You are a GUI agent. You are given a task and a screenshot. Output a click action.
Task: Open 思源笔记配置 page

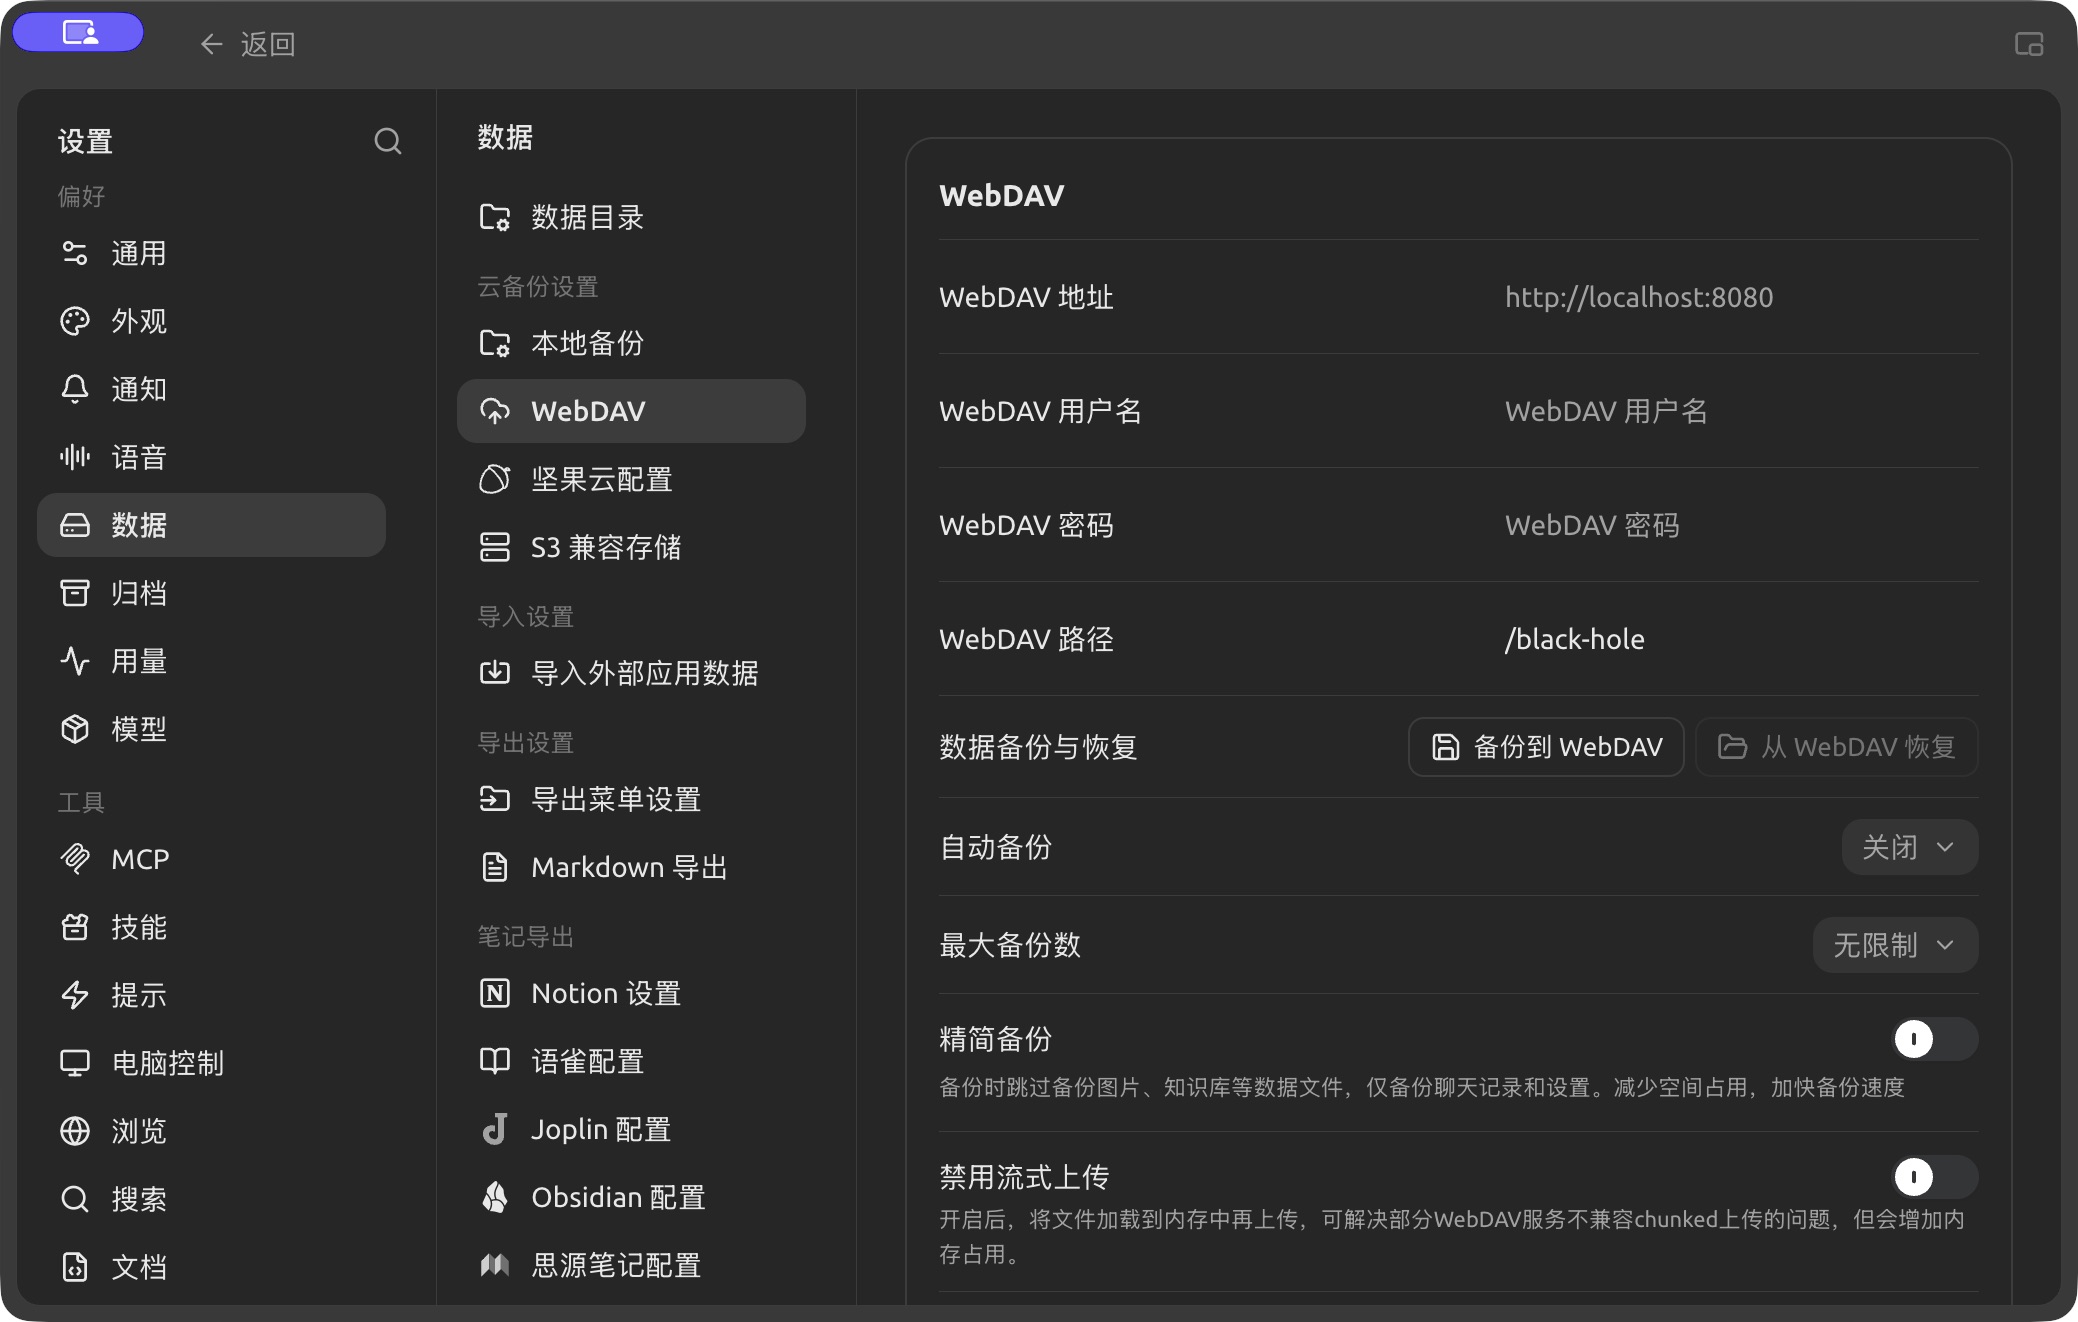click(x=631, y=1265)
